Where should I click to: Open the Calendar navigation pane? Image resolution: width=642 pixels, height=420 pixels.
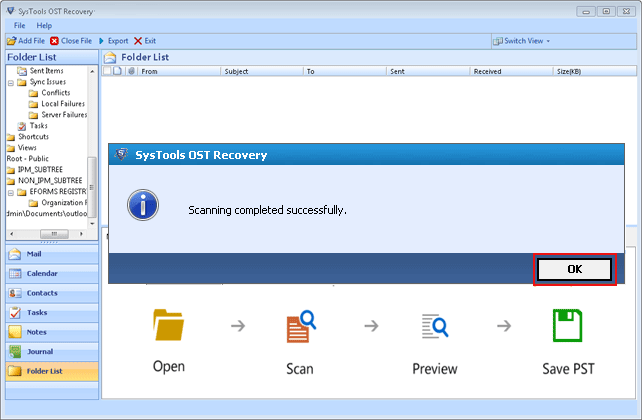point(52,273)
